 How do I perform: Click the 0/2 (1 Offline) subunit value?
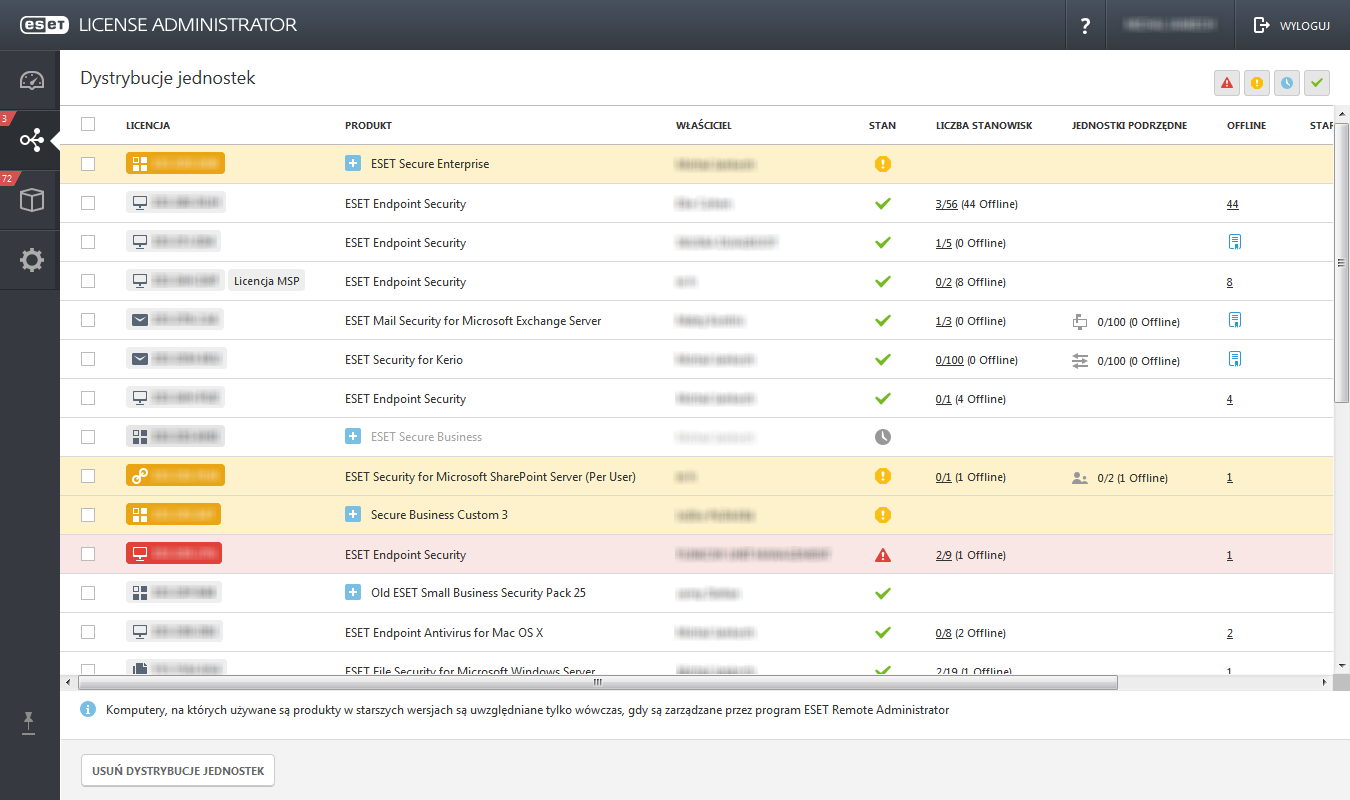1132,478
